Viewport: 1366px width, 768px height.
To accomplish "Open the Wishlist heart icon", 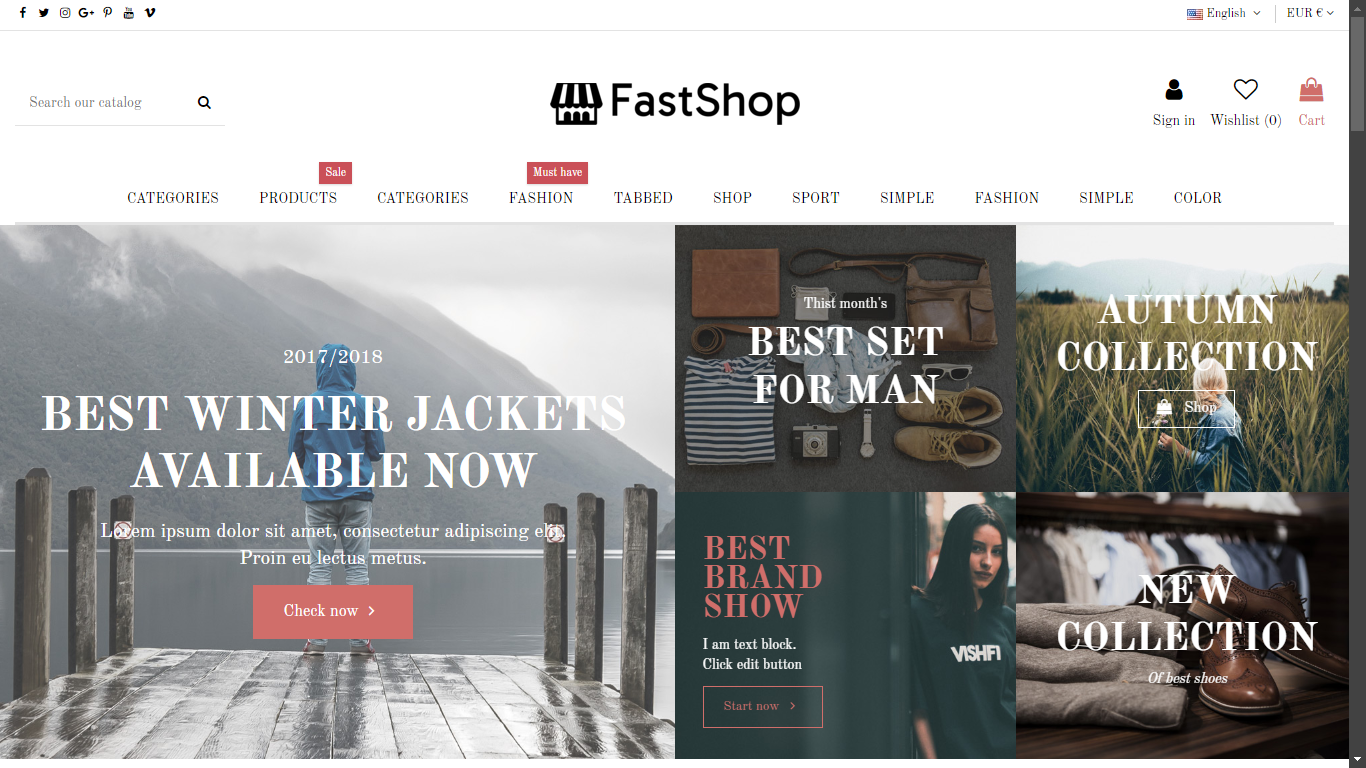I will [x=1245, y=90].
